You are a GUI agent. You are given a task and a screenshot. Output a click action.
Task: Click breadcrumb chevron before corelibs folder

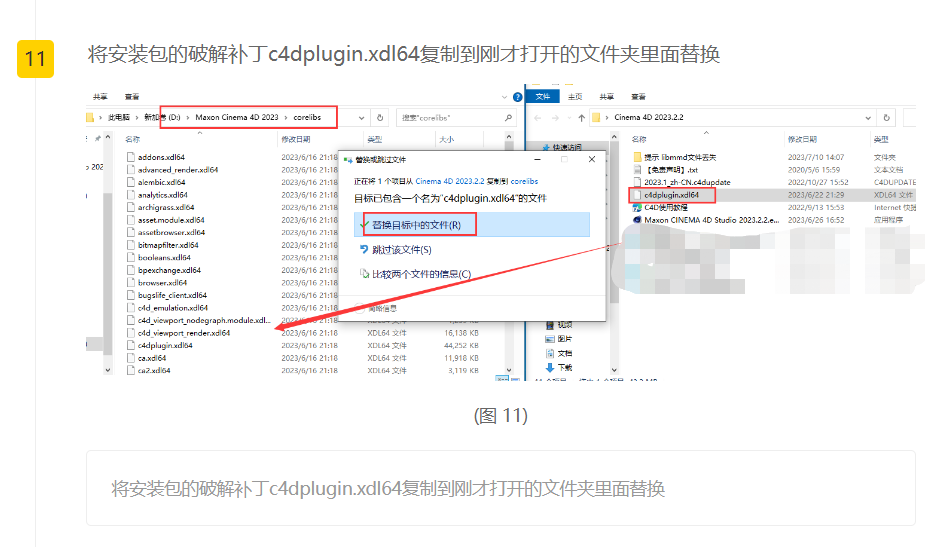tap(286, 118)
